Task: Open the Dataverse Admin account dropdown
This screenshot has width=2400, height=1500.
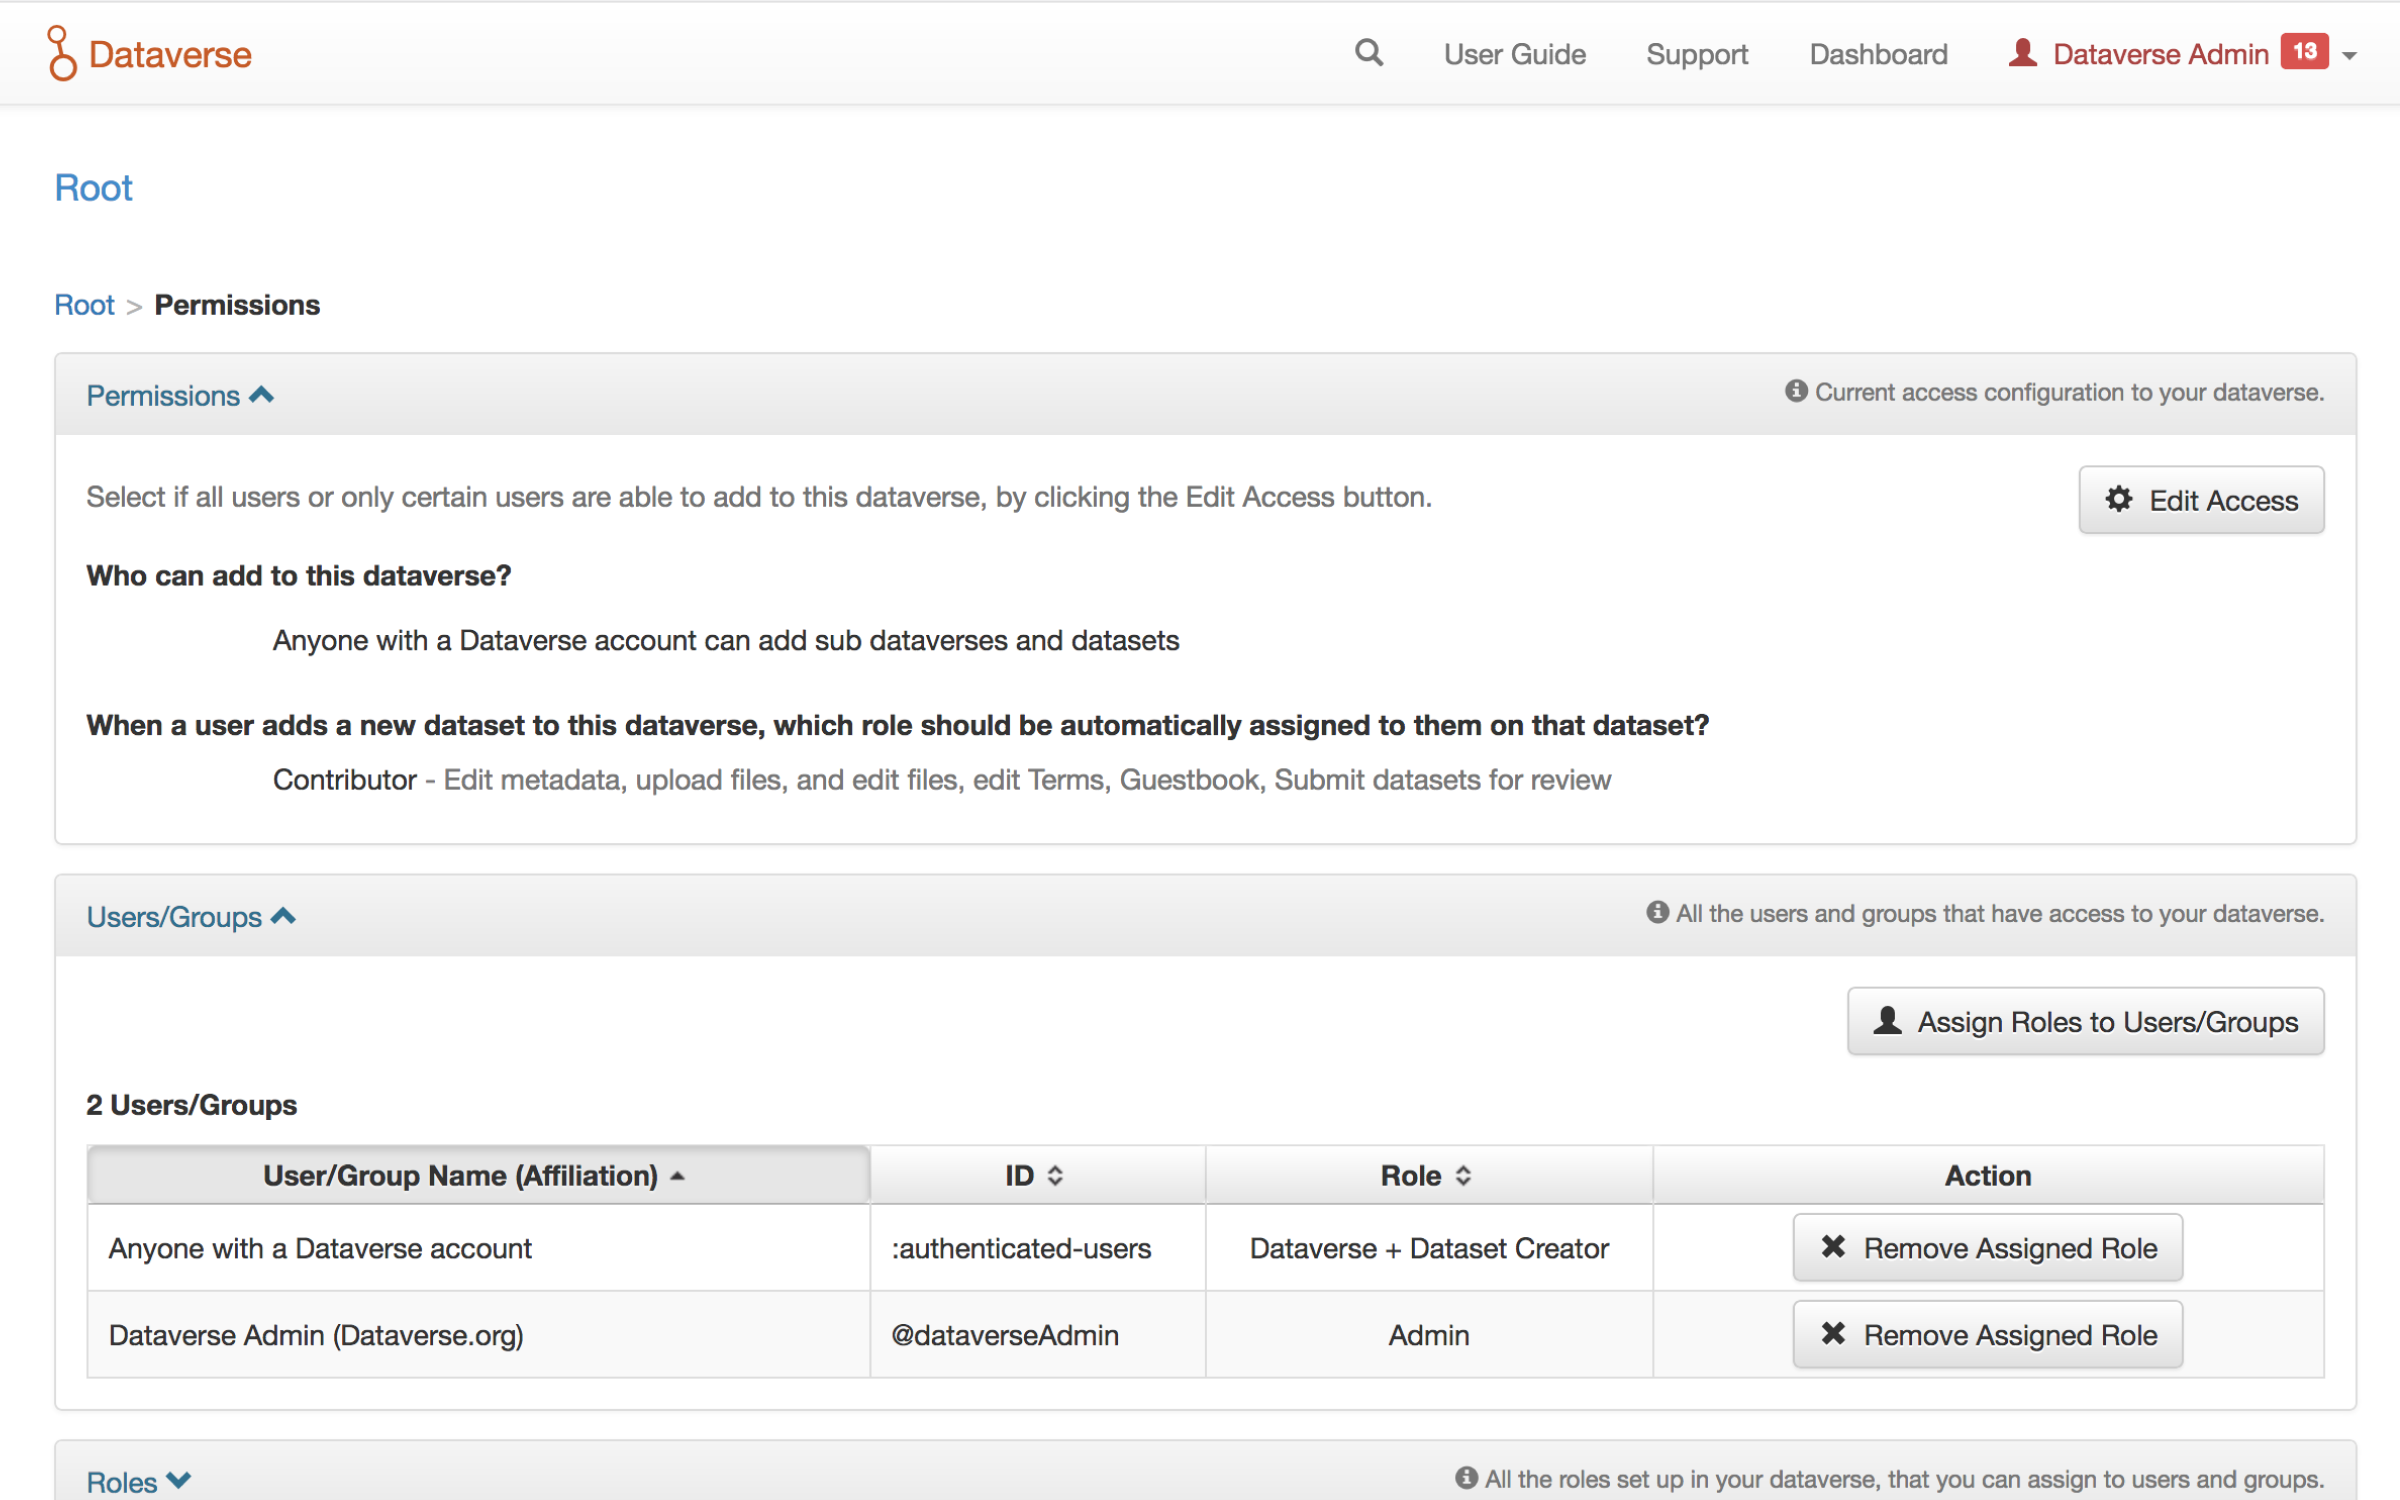Action: point(2349,56)
